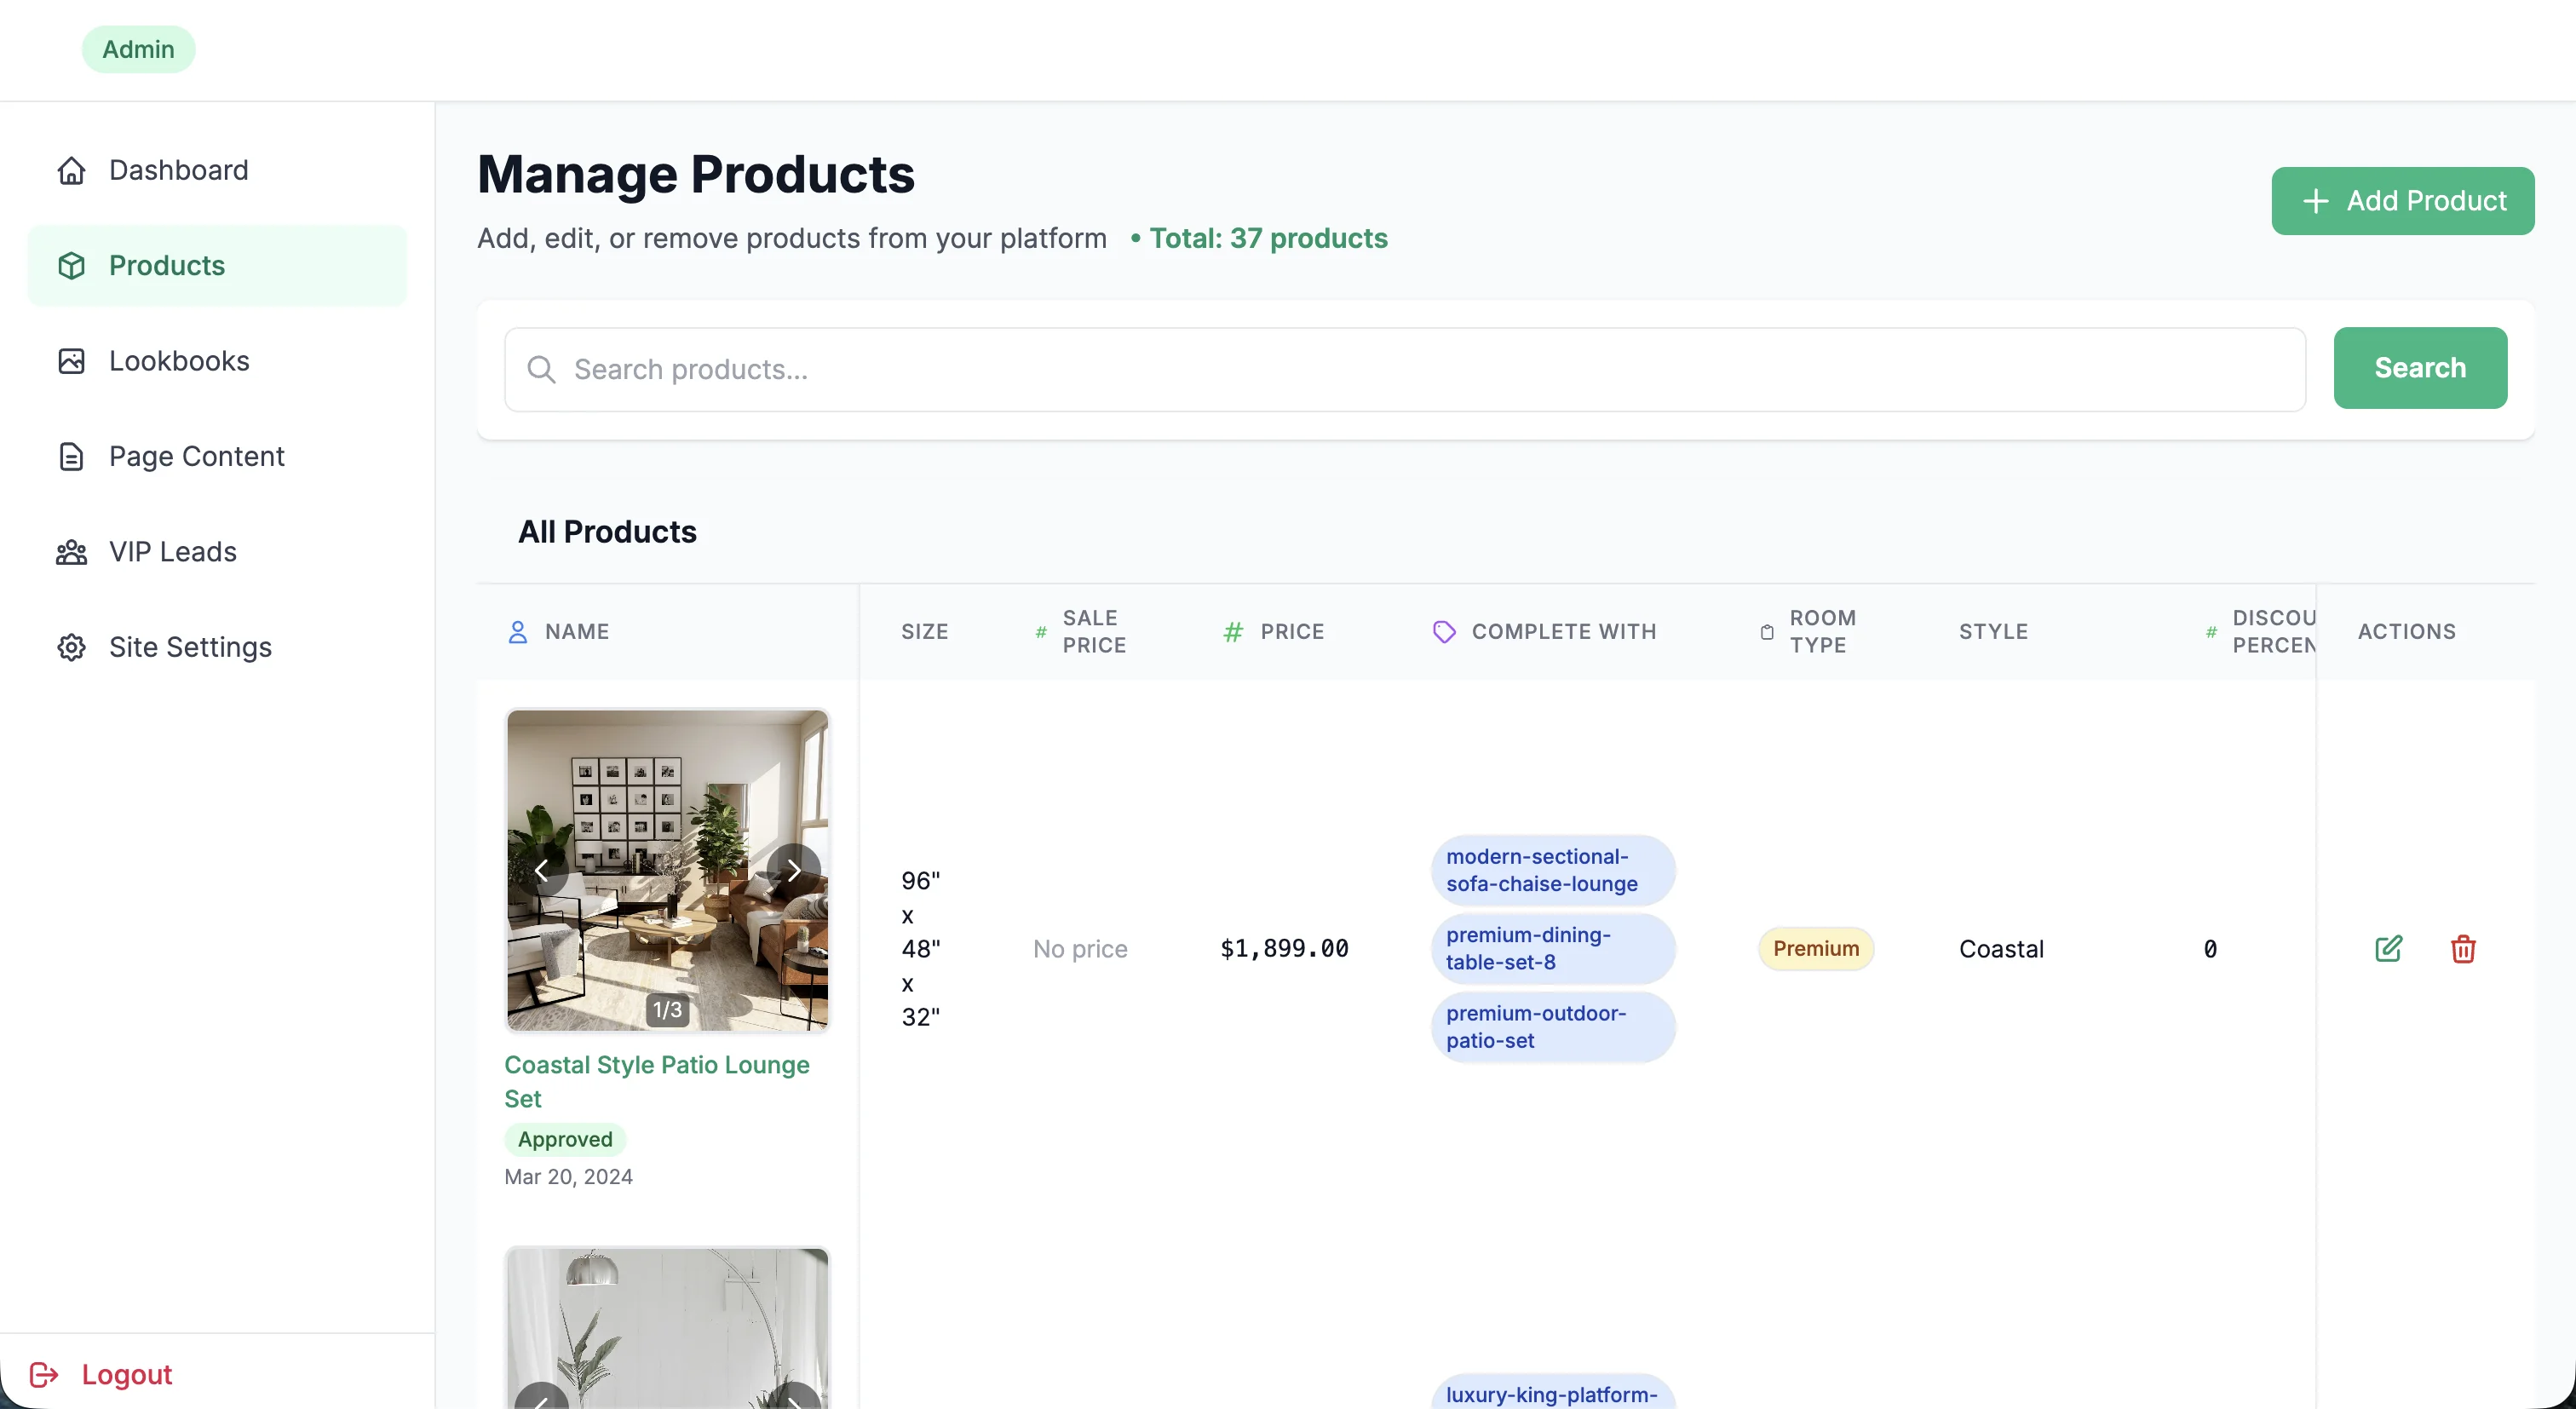The height and width of the screenshot is (1409, 2576).
Task: Click the Mar 20, 2024 date
Action: 568,1176
